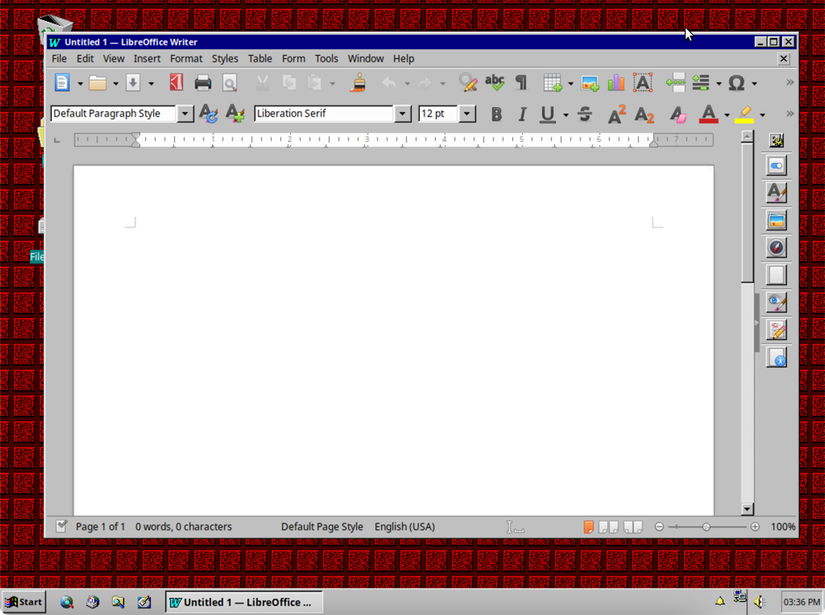The image size is (825, 615).
Task: Open the paragraph style dropdown
Action: point(185,113)
